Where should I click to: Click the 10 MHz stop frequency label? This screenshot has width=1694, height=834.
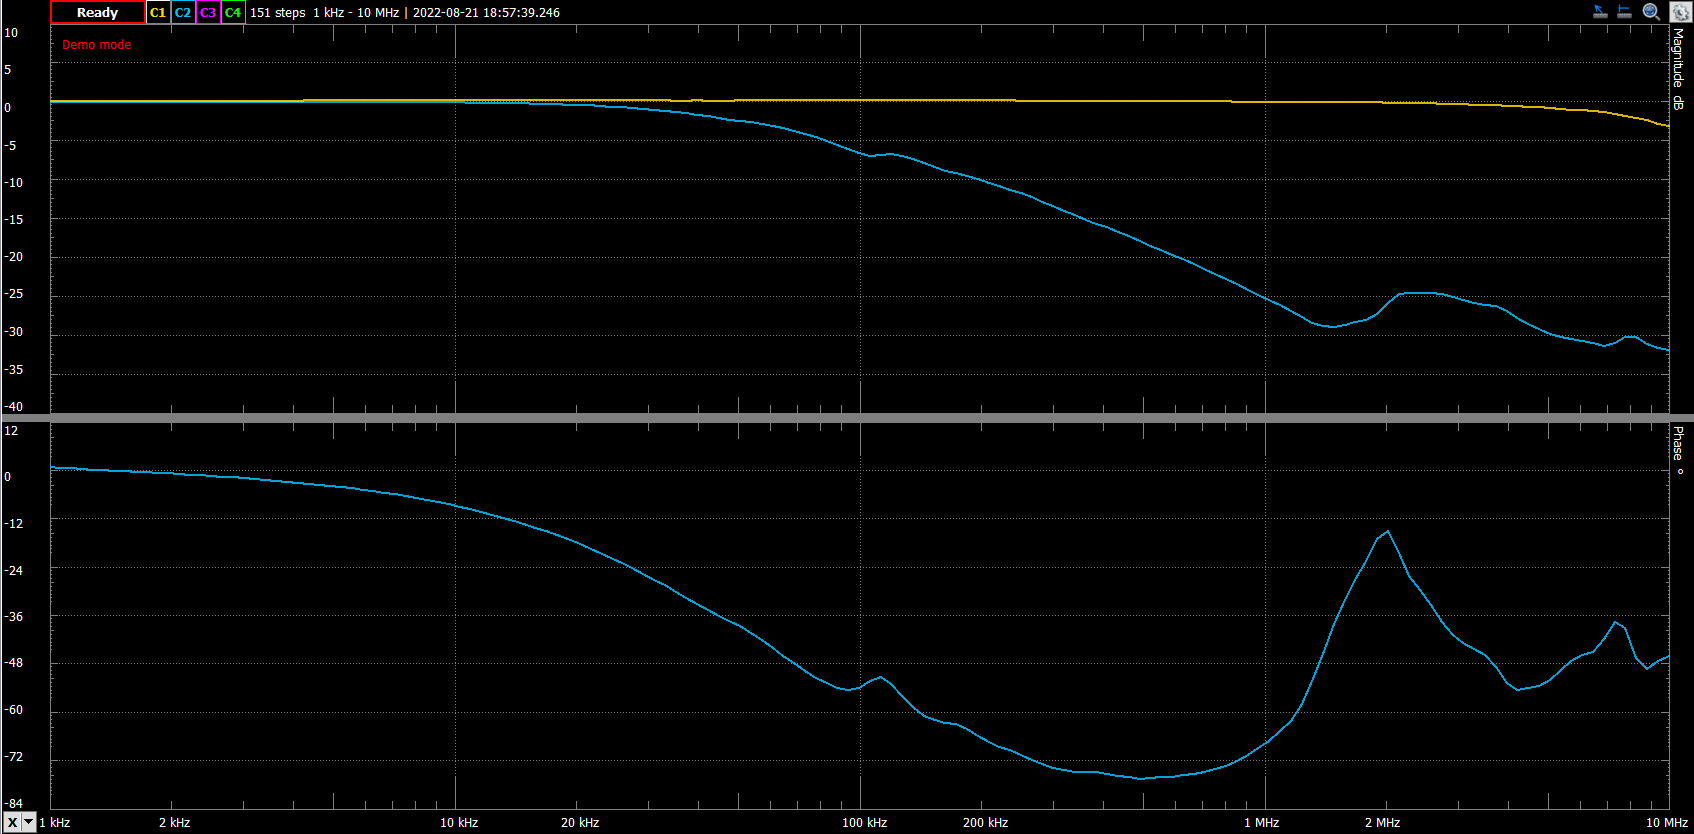[1666, 823]
